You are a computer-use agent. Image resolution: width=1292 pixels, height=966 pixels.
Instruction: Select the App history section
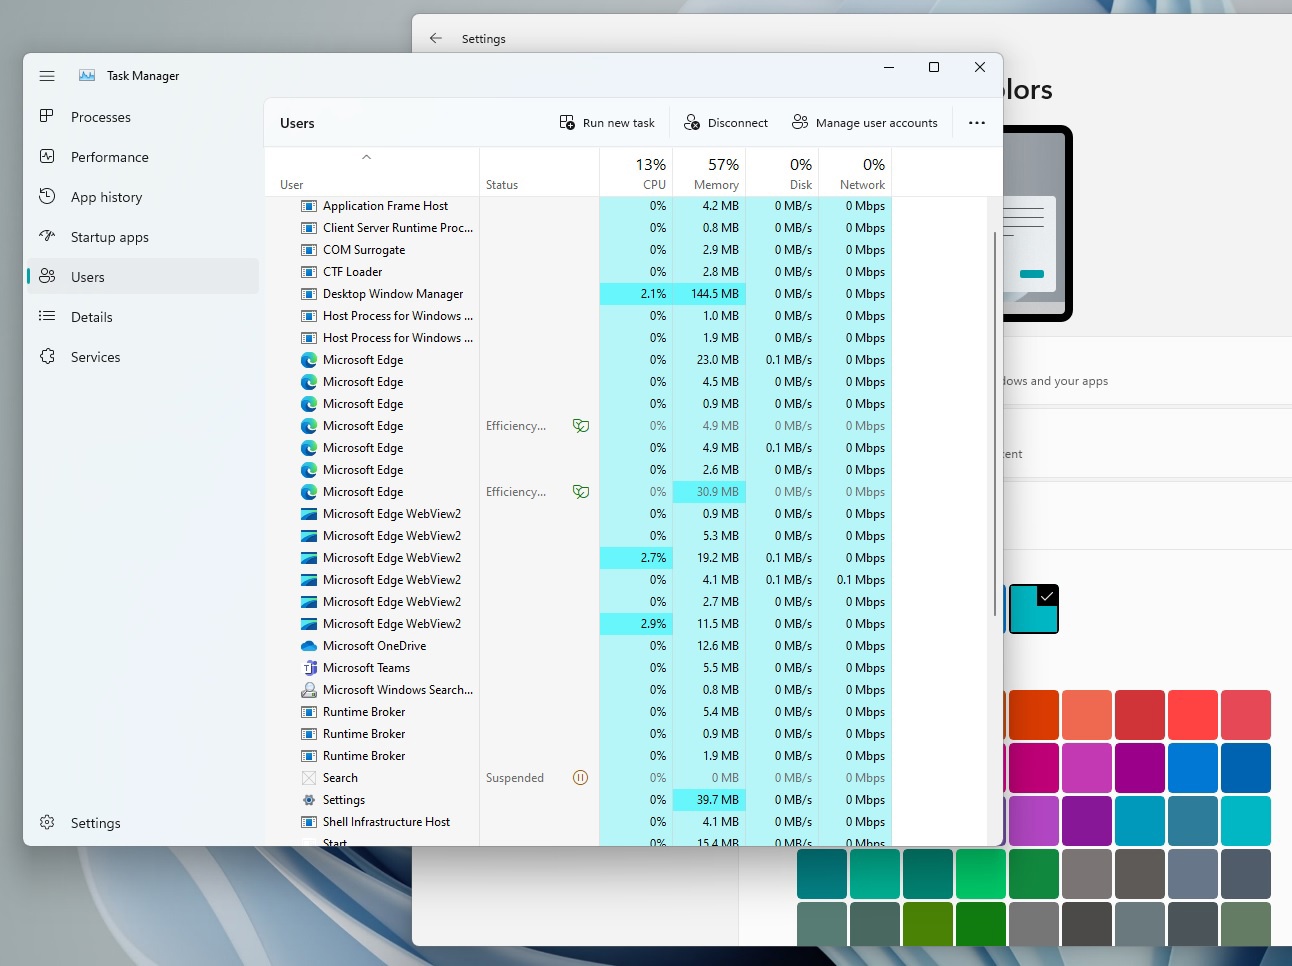pyautogui.click(x=105, y=196)
